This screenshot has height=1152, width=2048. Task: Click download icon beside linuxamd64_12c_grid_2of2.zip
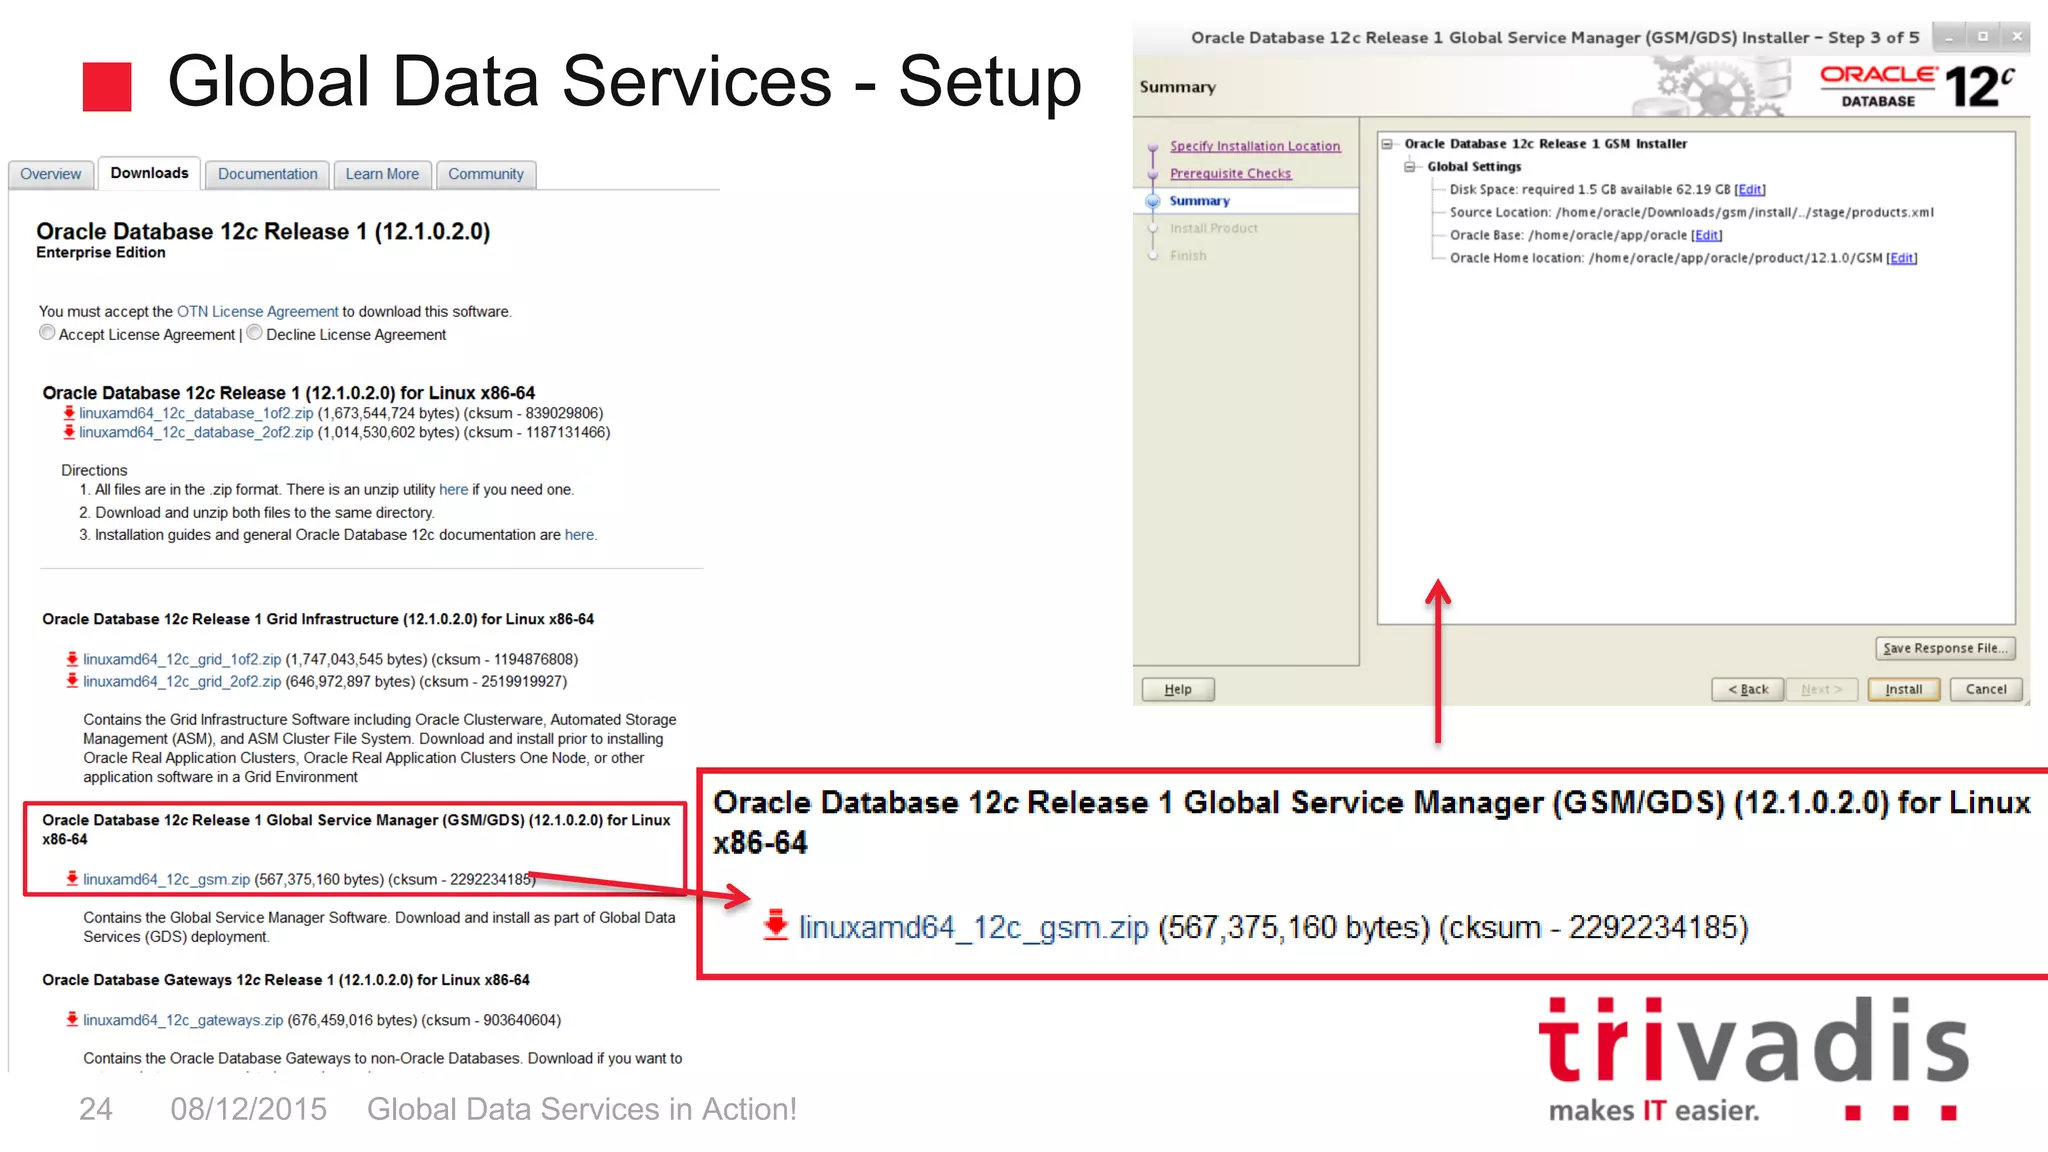click(72, 681)
